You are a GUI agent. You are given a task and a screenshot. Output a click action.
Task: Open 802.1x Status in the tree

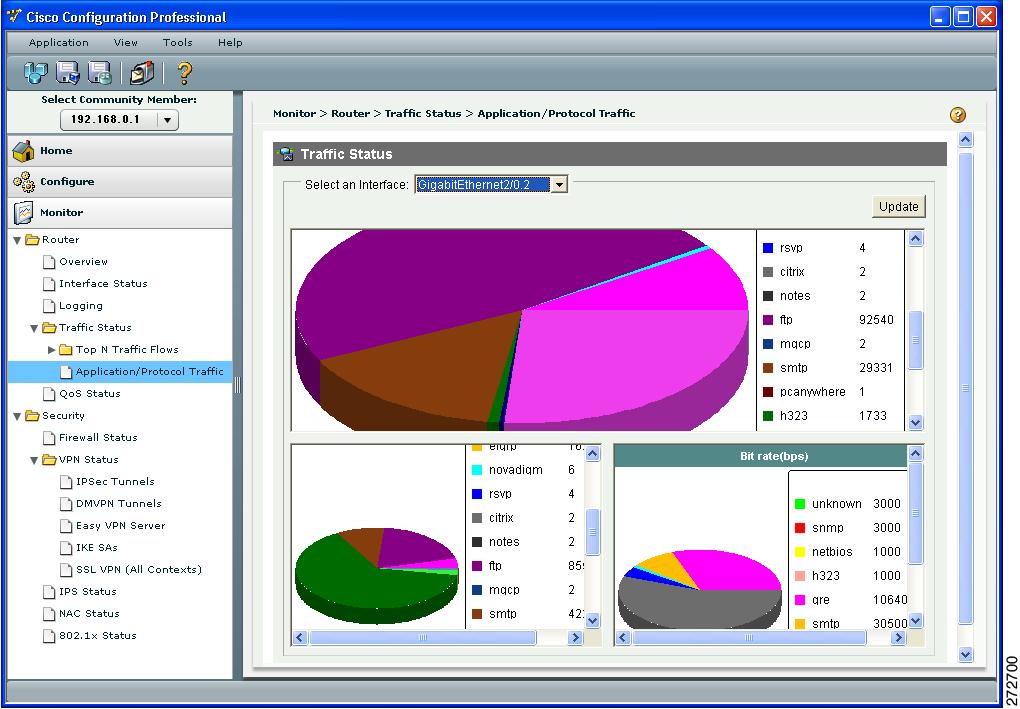(98, 635)
